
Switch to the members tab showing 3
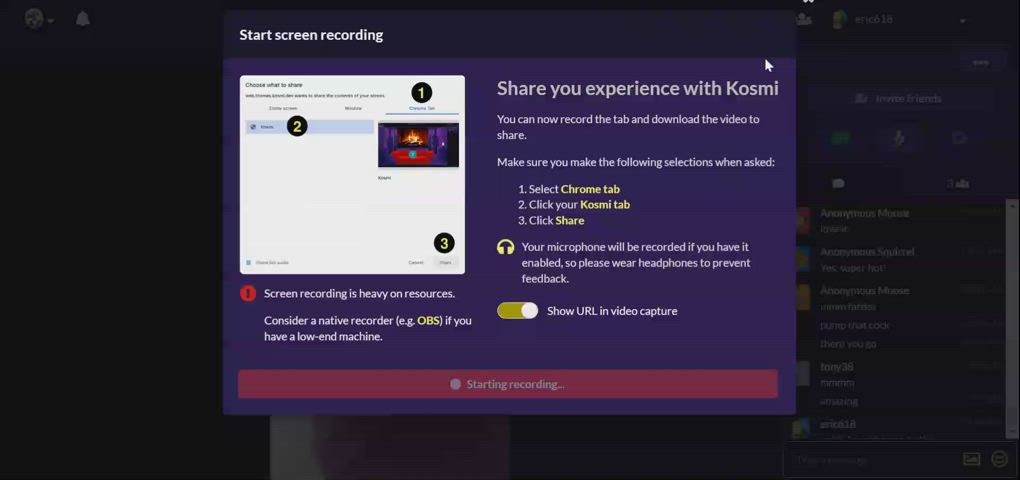[x=958, y=183]
